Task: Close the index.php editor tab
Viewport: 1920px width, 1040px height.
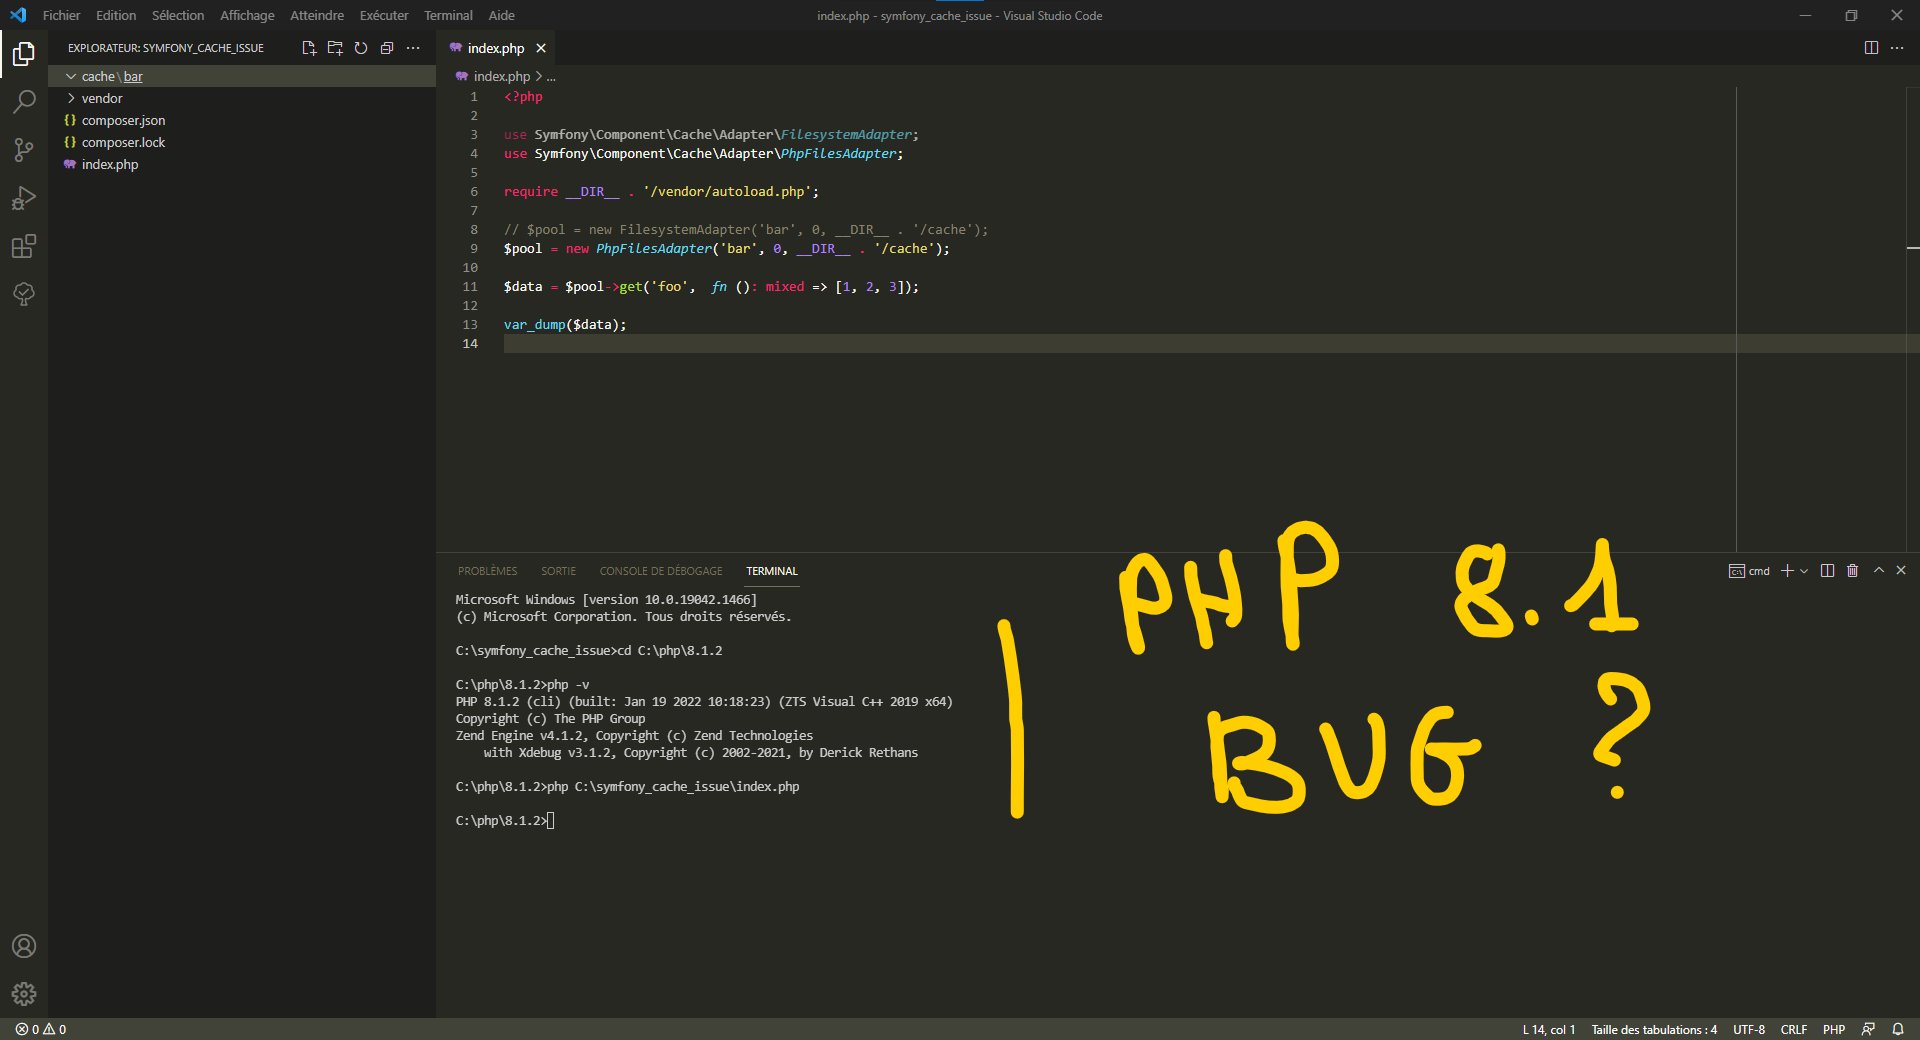Action: tap(541, 48)
